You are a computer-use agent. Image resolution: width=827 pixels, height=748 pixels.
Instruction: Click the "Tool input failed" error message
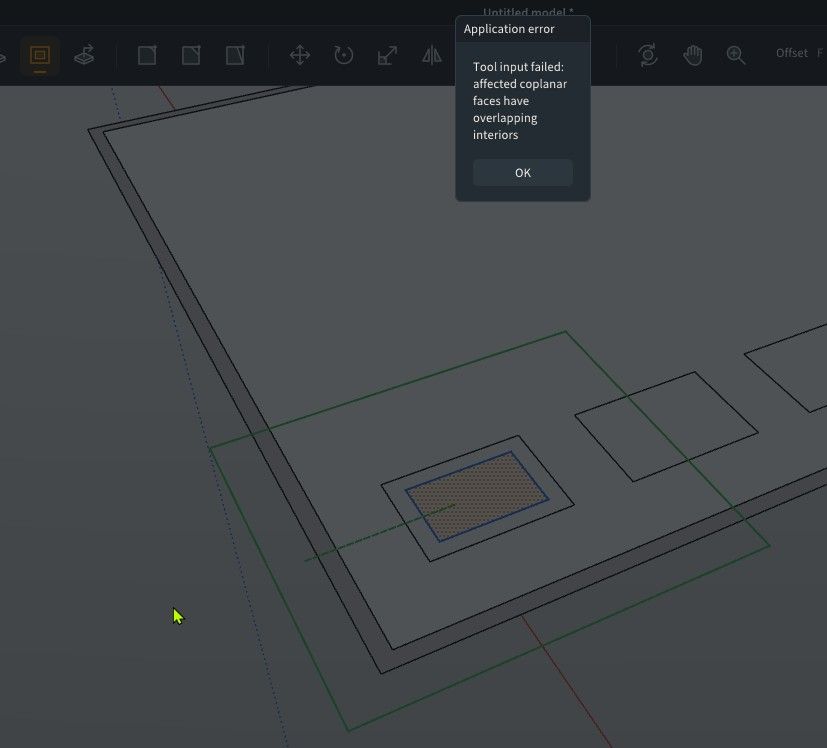(520, 101)
